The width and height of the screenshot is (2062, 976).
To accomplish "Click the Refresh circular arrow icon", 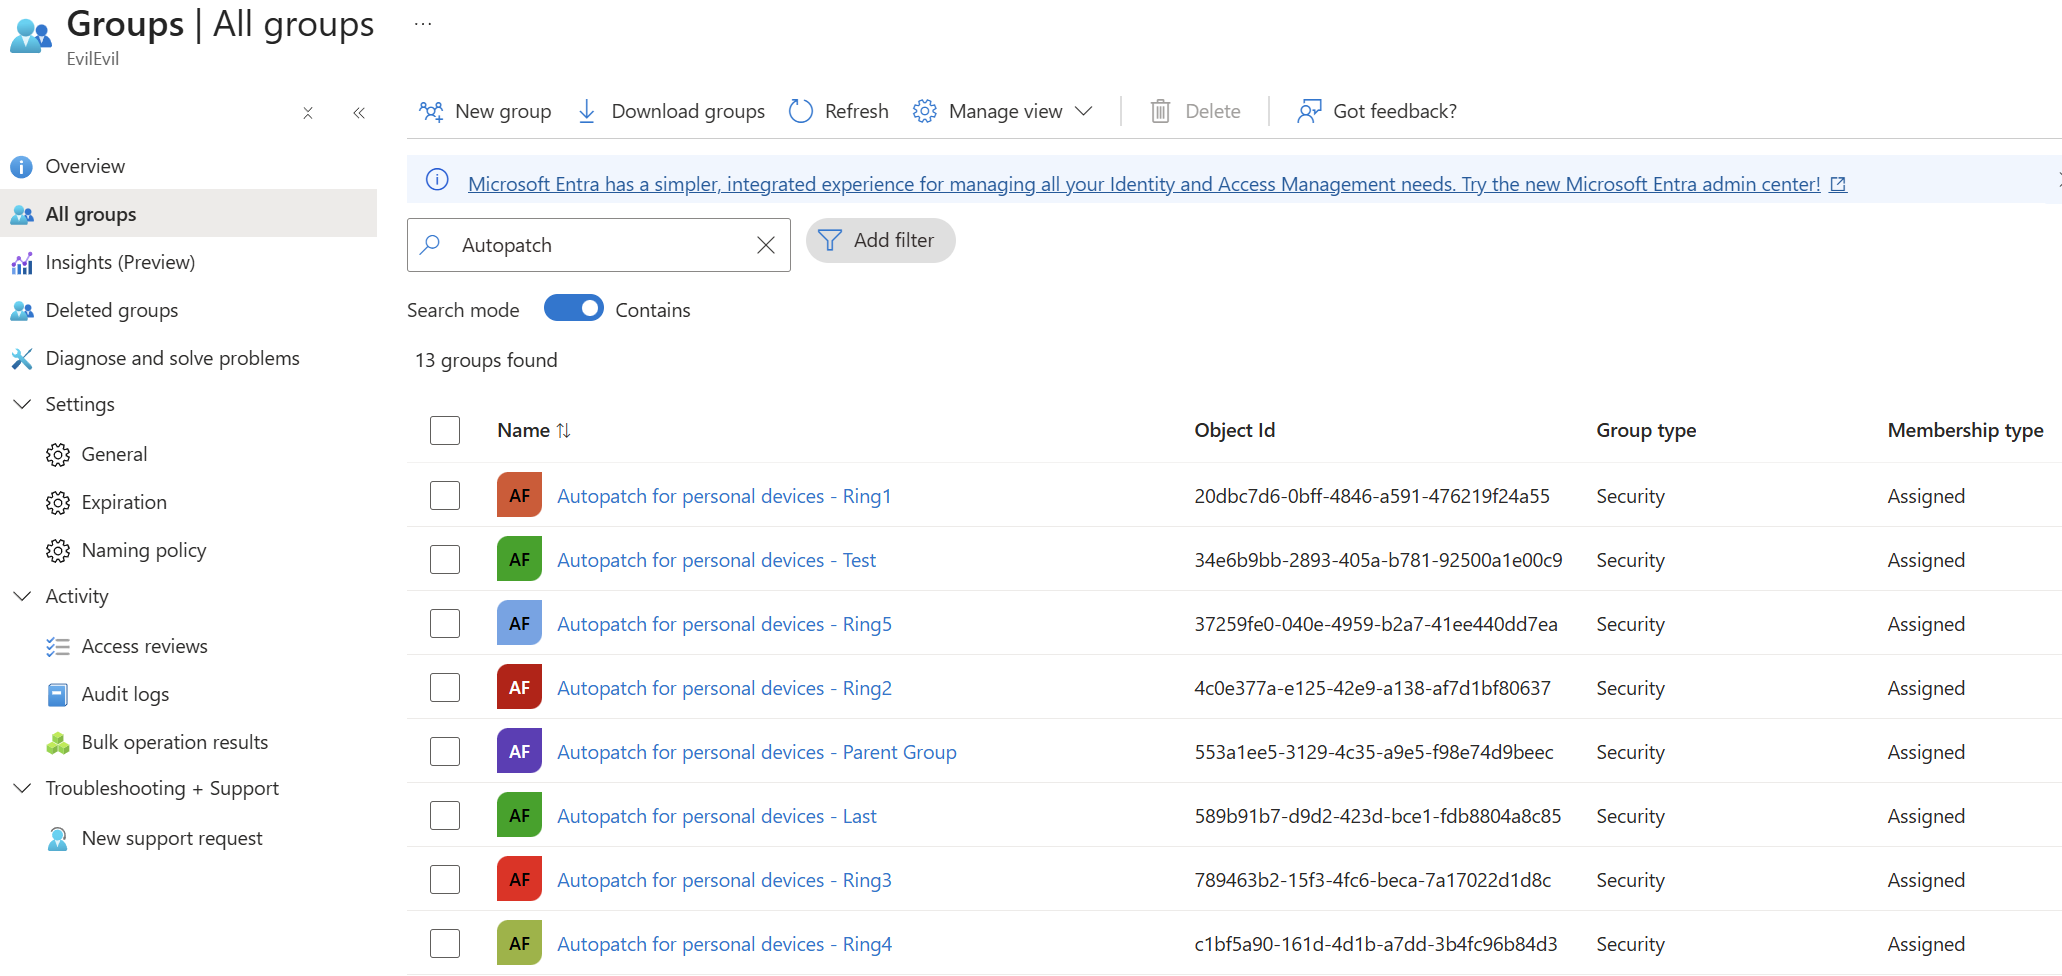I will (801, 111).
